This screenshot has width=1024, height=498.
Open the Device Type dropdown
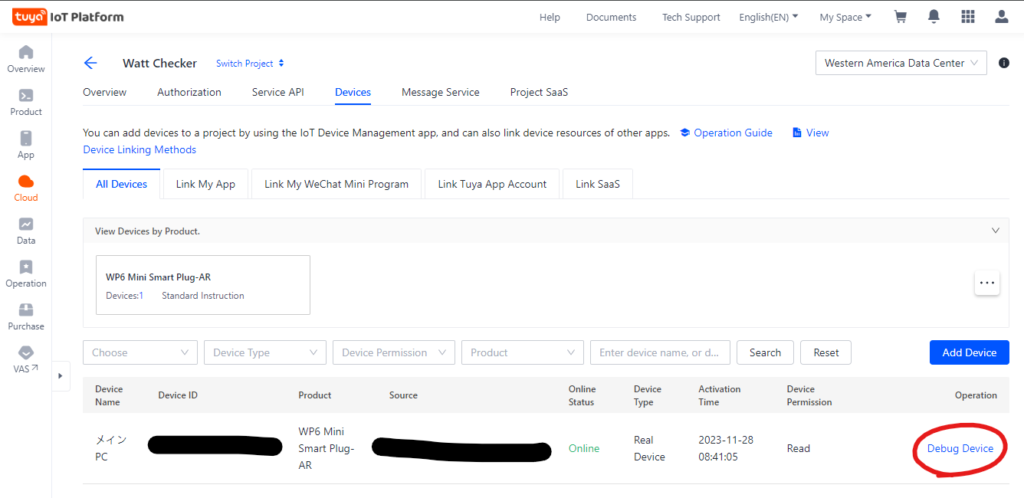[x=264, y=352]
